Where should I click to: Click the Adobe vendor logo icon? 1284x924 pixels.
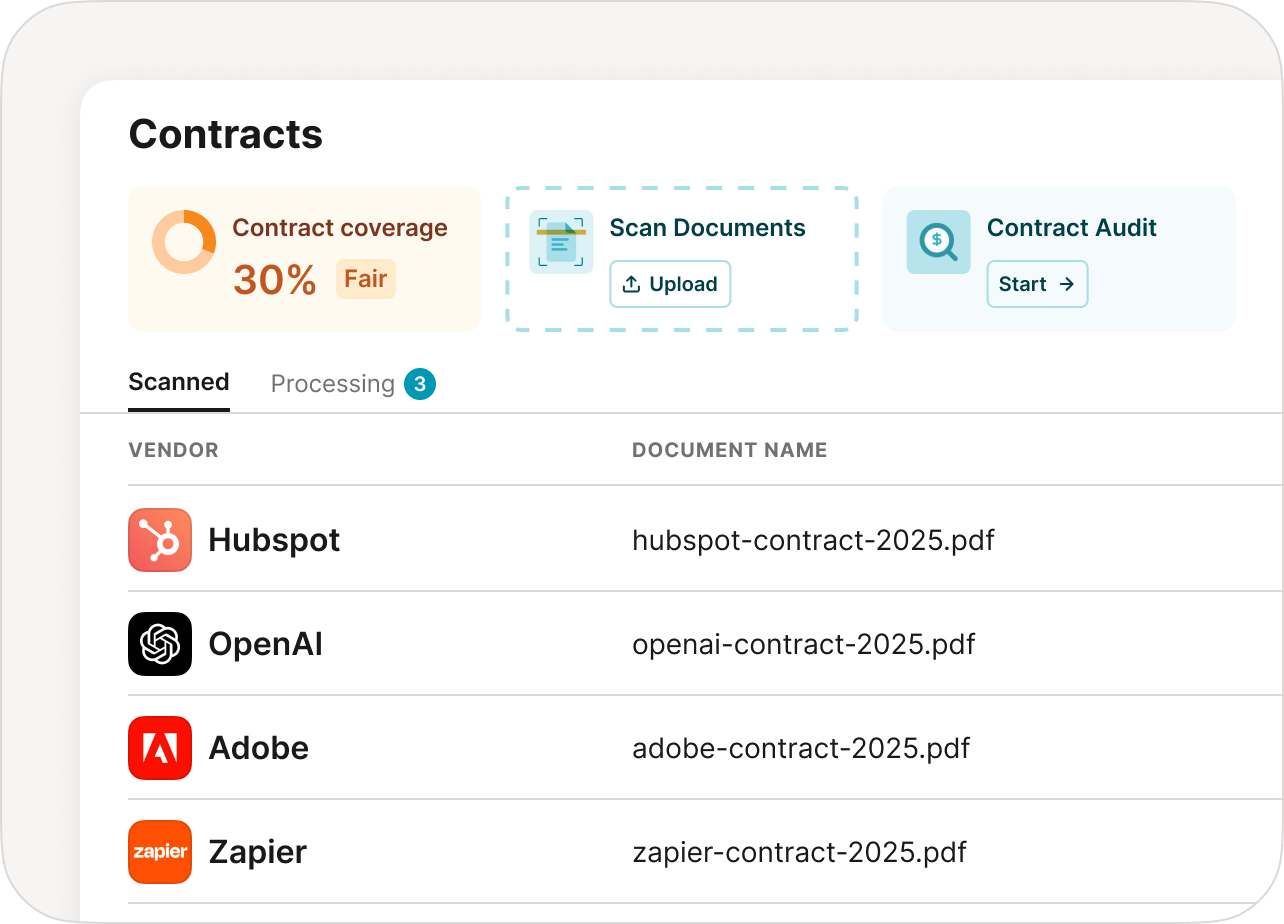pos(159,748)
